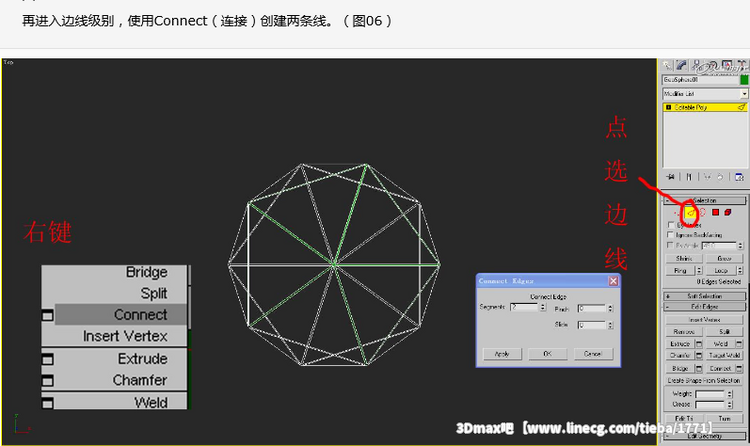Click Weld button in Edit Edges
The height and width of the screenshot is (446, 750).
point(721,344)
